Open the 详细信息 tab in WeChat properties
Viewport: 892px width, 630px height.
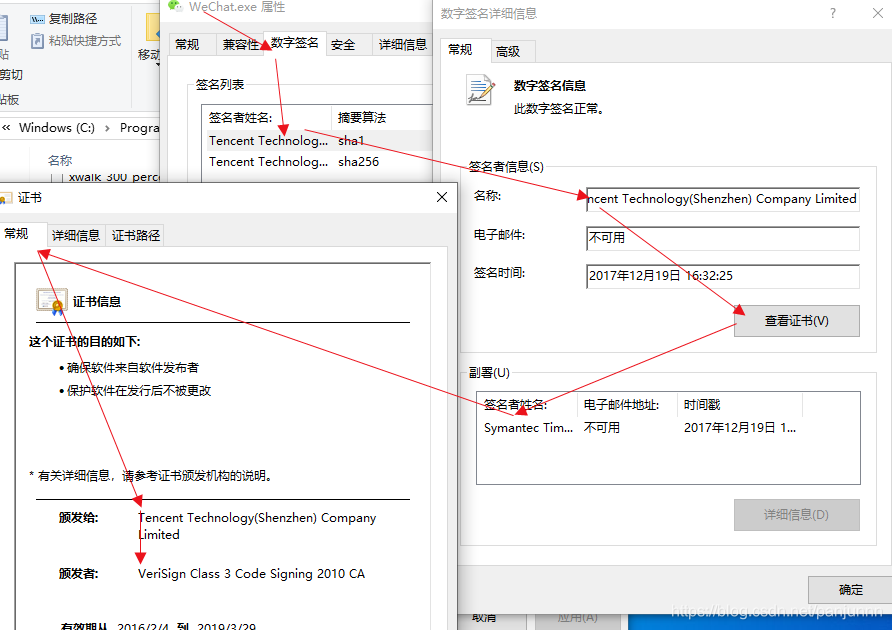tap(403, 44)
